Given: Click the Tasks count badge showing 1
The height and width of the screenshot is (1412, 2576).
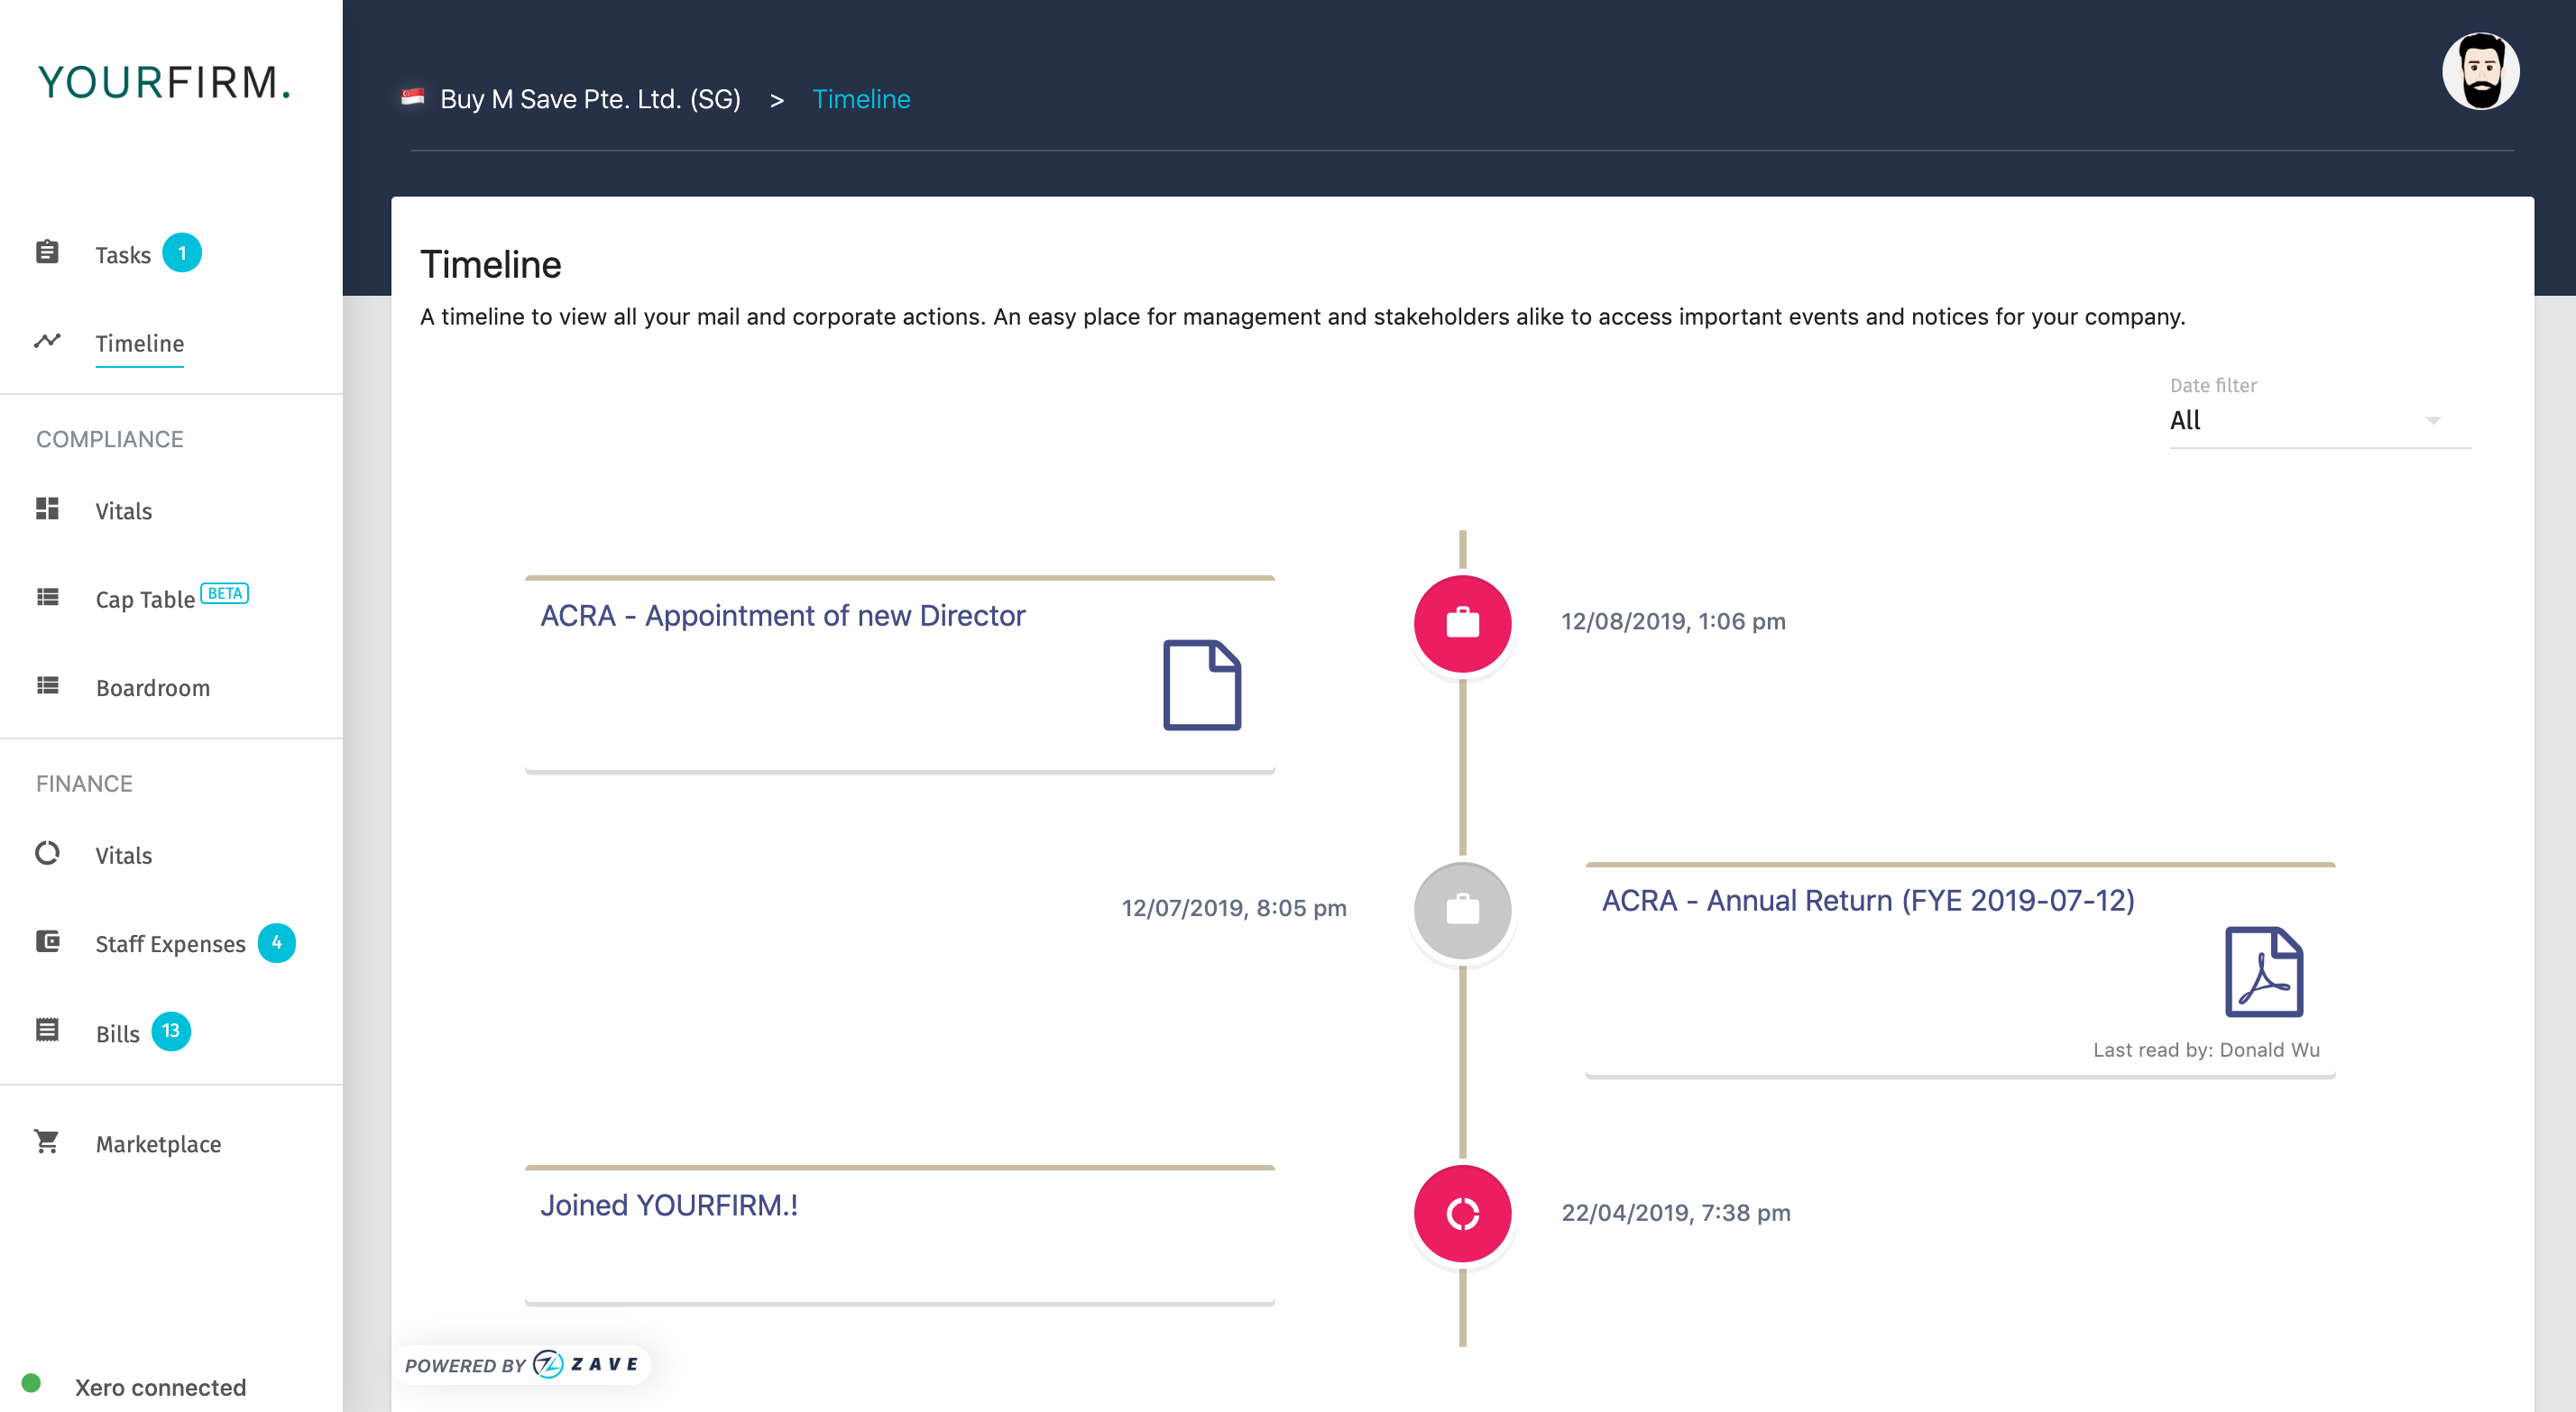Looking at the screenshot, I should pos(182,253).
